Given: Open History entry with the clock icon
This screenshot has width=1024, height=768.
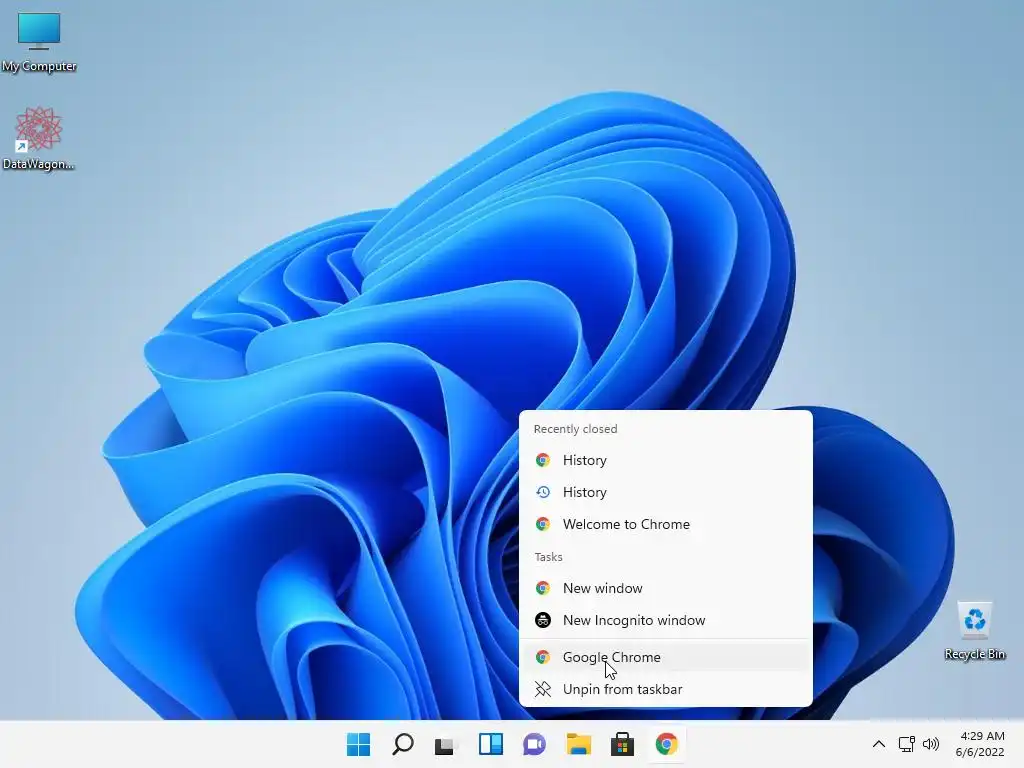Looking at the screenshot, I should point(666,492).
